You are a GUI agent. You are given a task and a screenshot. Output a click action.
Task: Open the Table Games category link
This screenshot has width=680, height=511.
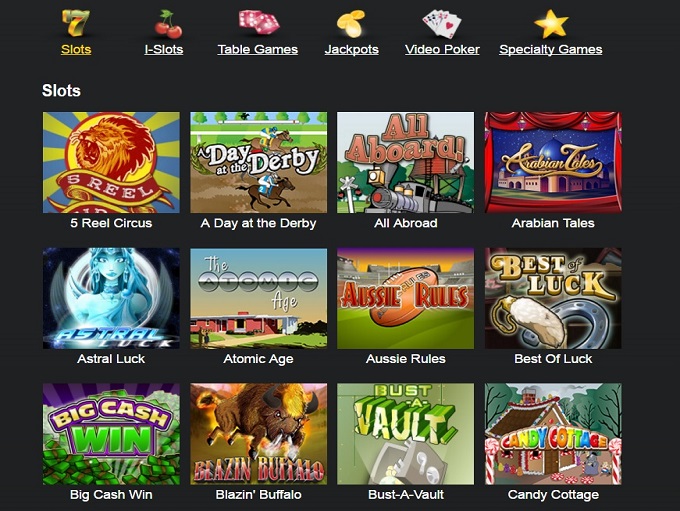258,49
